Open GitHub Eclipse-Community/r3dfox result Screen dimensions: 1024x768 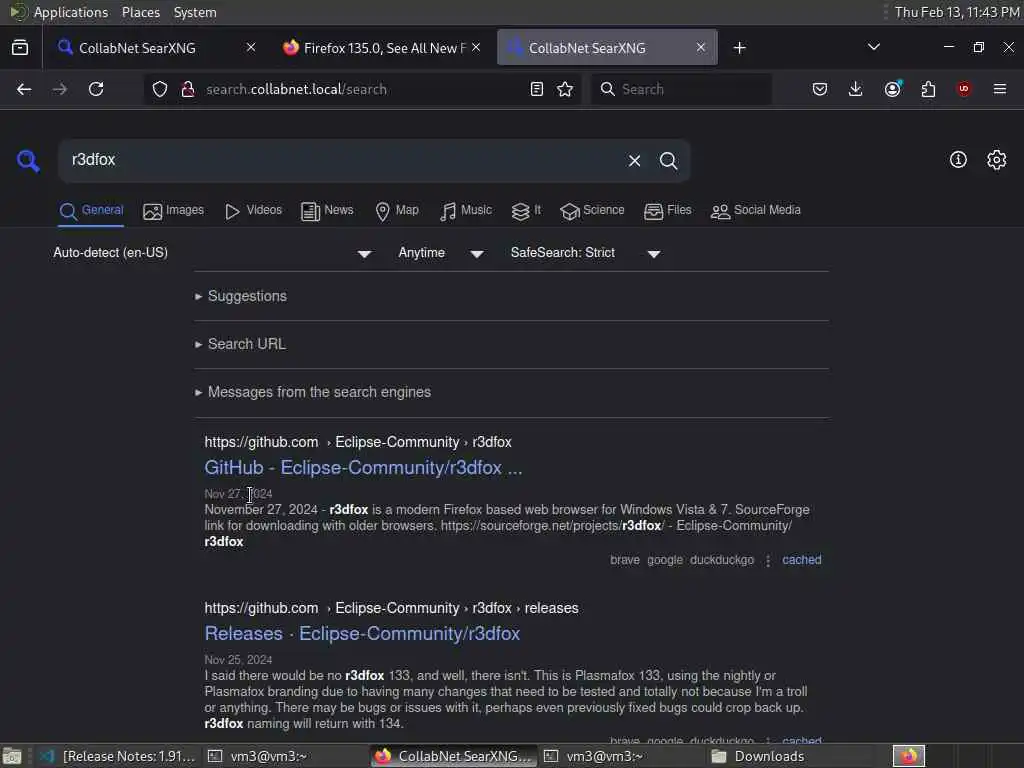click(x=363, y=468)
